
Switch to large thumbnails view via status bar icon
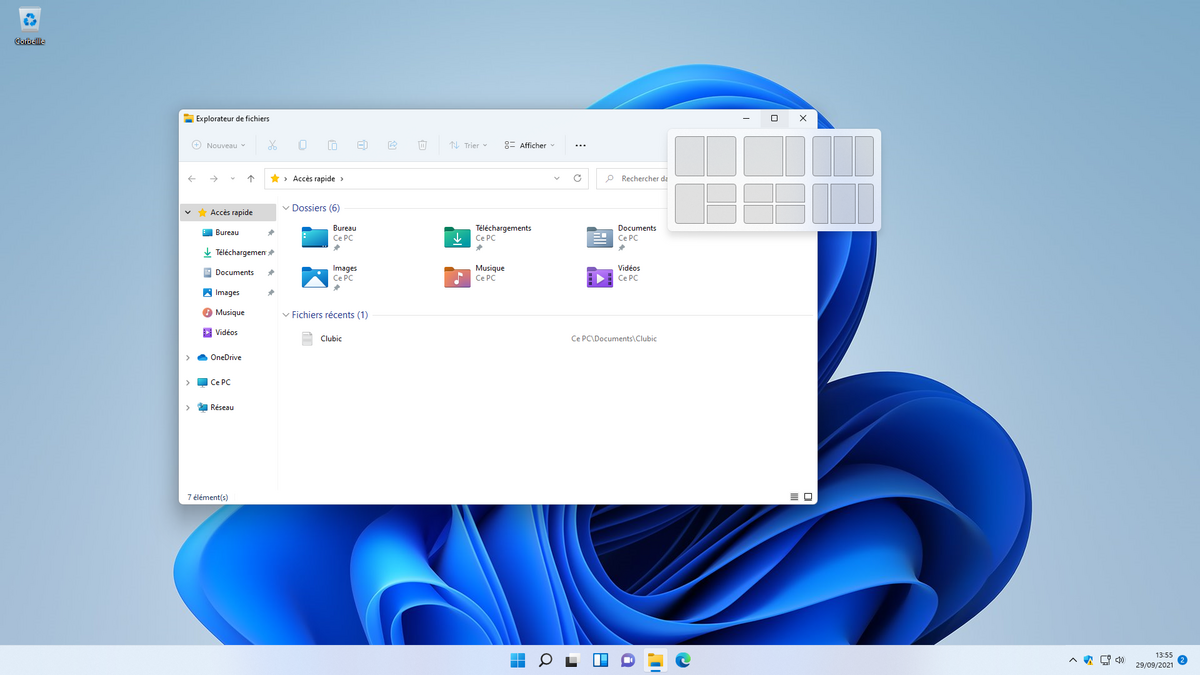tap(807, 496)
